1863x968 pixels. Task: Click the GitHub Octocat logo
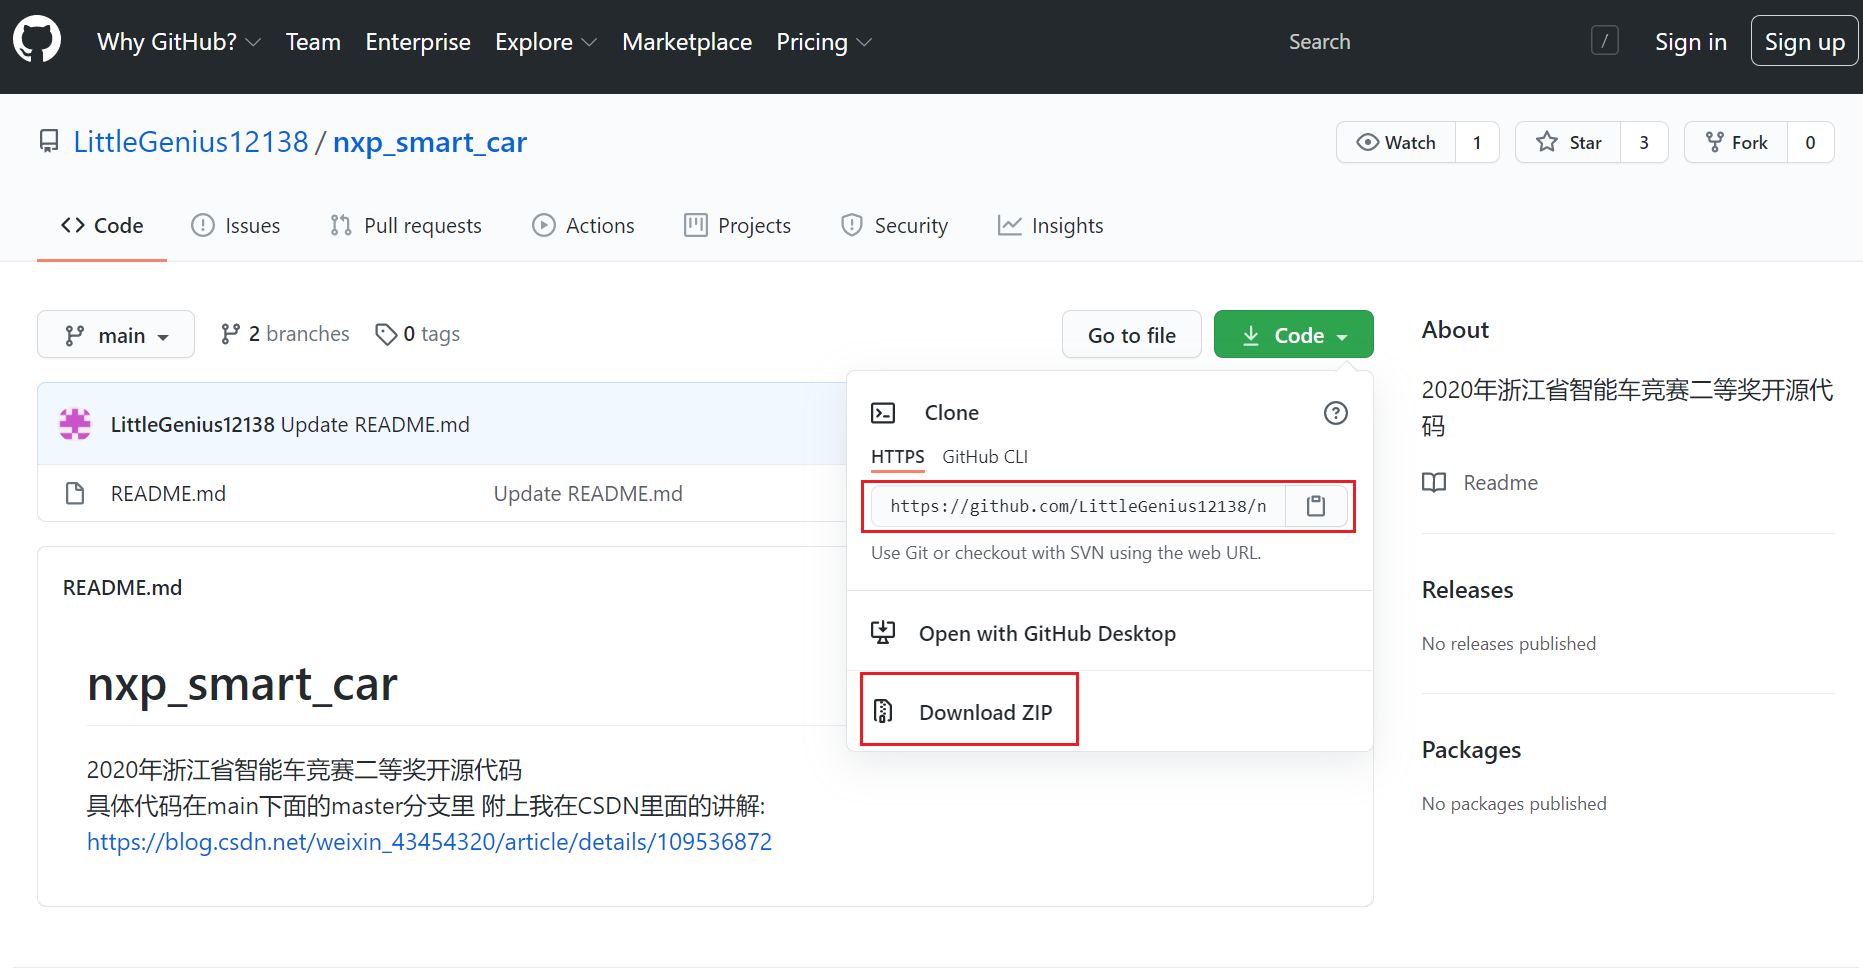click(x=37, y=40)
